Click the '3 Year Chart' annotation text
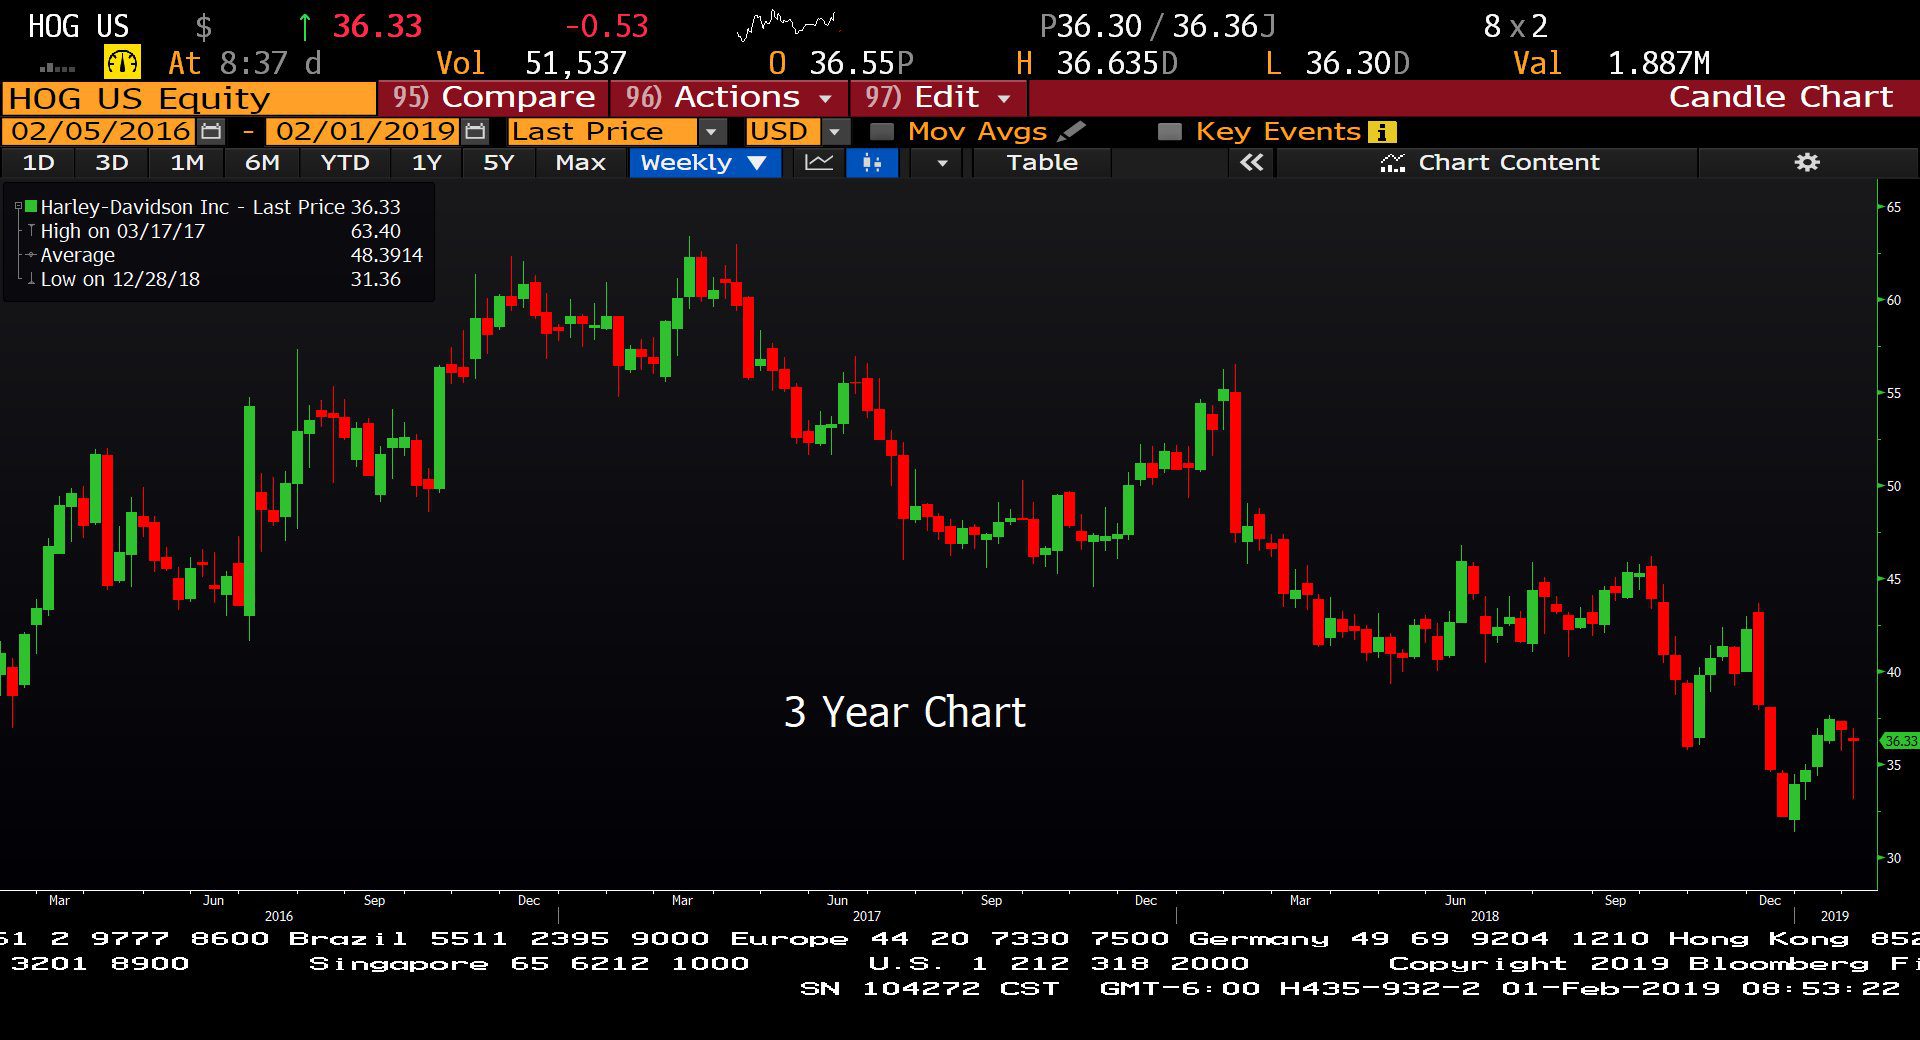Image resolution: width=1920 pixels, height=1040 pixels. (905, 712)
